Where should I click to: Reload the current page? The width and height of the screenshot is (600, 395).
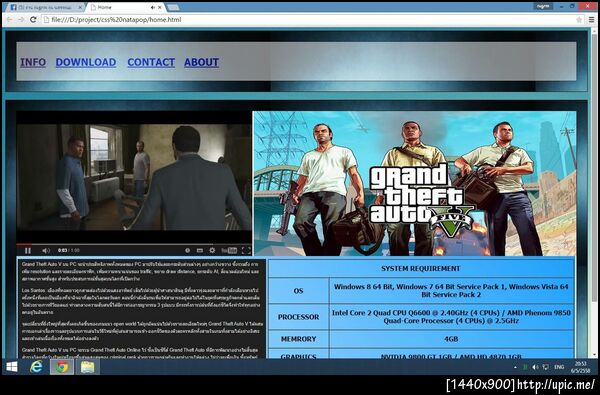click(x=33, y=20)
